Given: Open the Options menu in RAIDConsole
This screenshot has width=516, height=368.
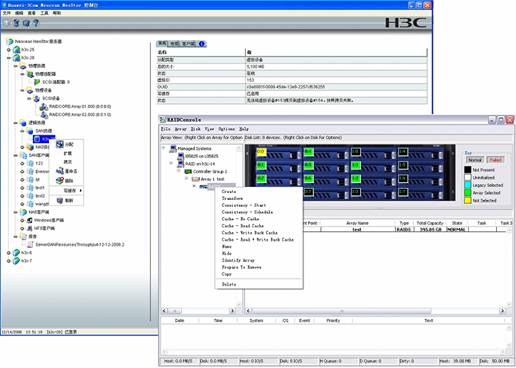Looking at the screenshot, I should 226,129.
